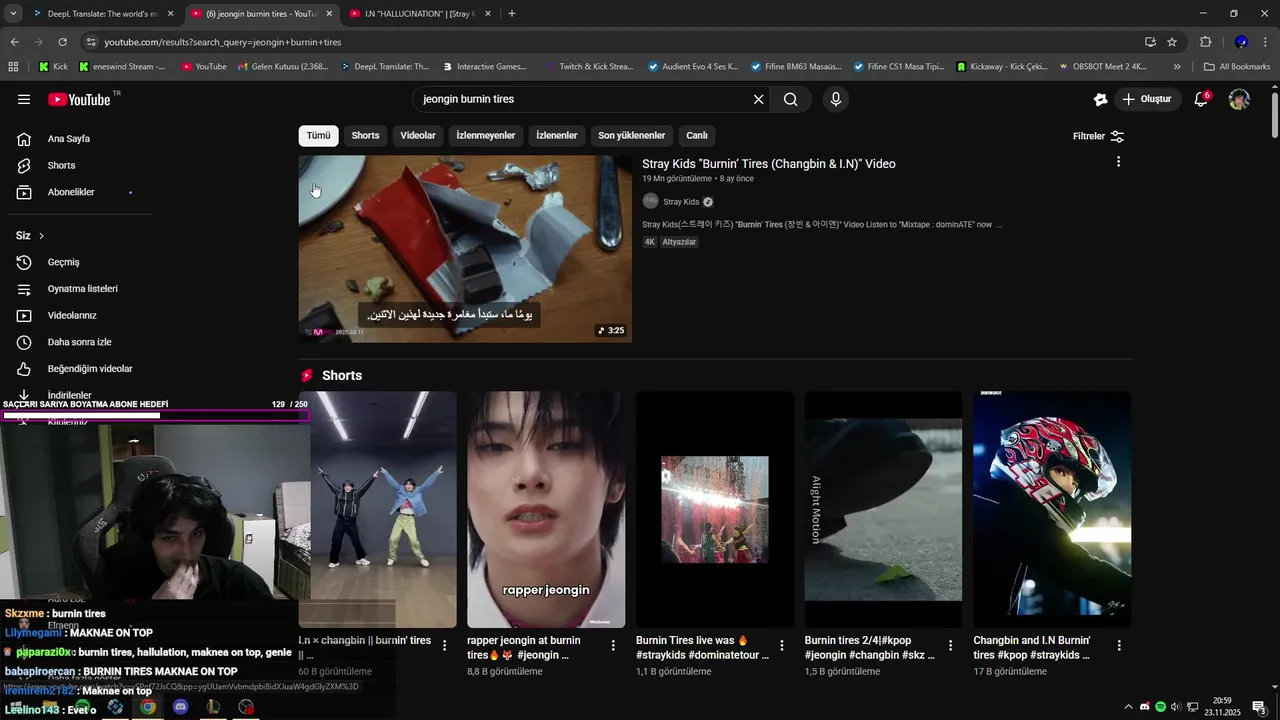
Task: Select the Canlı filter chip
Action: tap(696, 136)
